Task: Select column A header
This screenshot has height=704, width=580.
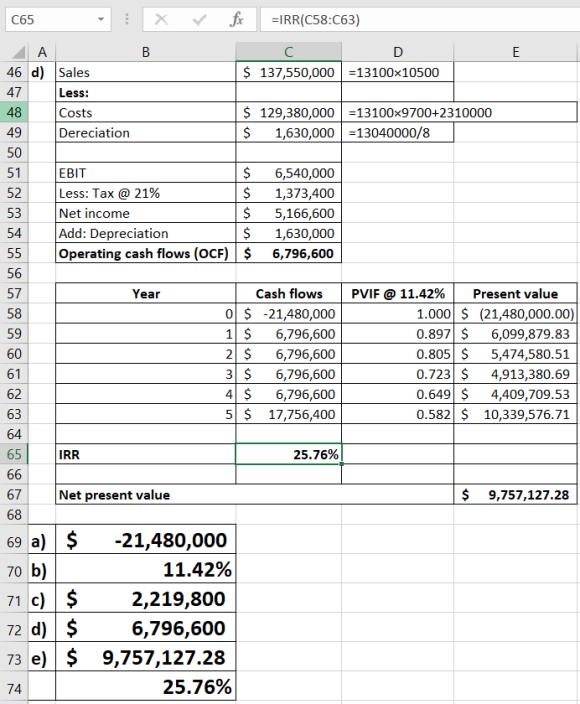Action: (x=42, y=52)
